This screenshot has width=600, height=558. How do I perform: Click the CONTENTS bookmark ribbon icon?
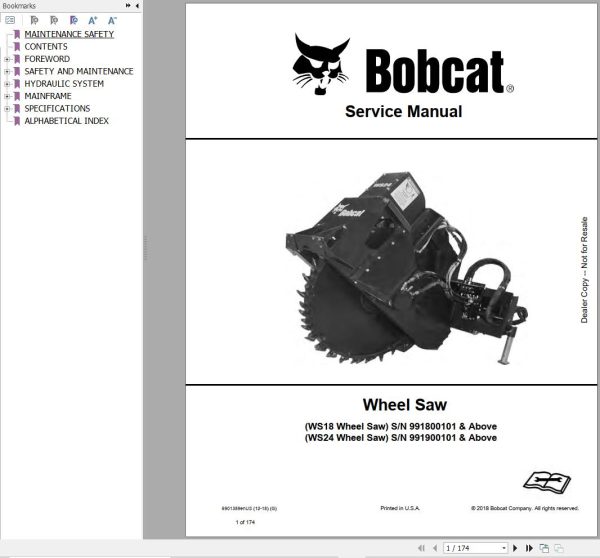click(x=17, y=47)
